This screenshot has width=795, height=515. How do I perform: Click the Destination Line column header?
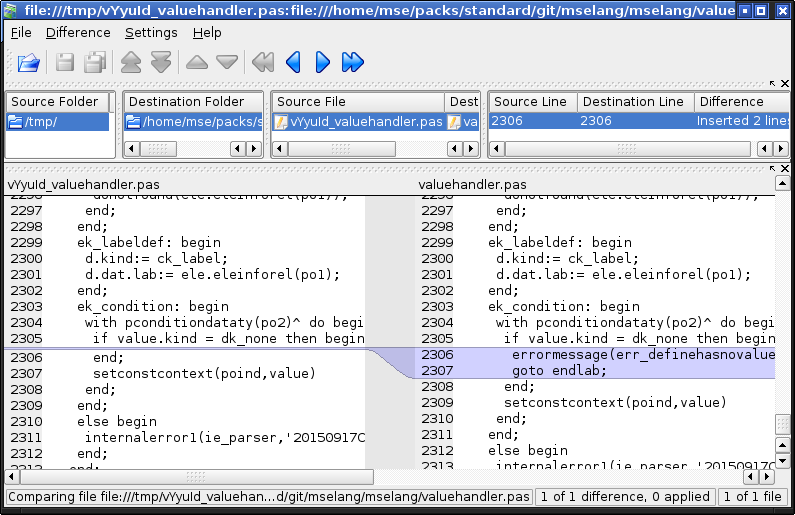pos(633,102)
